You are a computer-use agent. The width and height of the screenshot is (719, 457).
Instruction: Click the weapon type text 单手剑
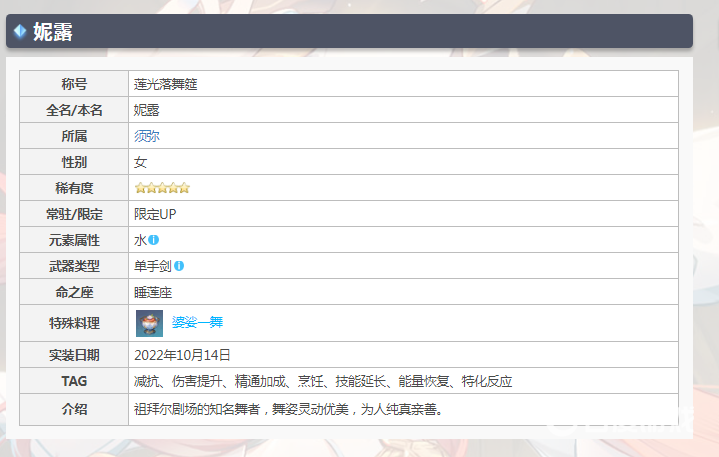(153, 266)
